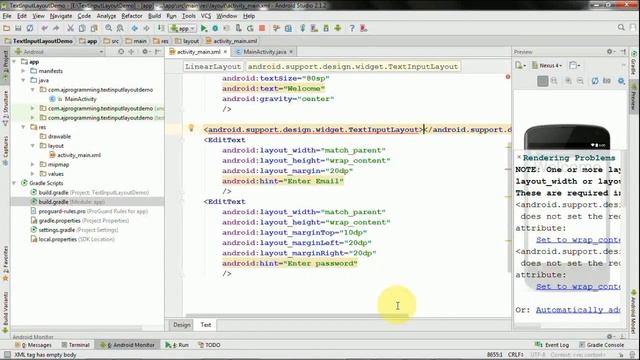Open the Refactor menu
Screen dimensions: 640x360
tap(132, 16)
